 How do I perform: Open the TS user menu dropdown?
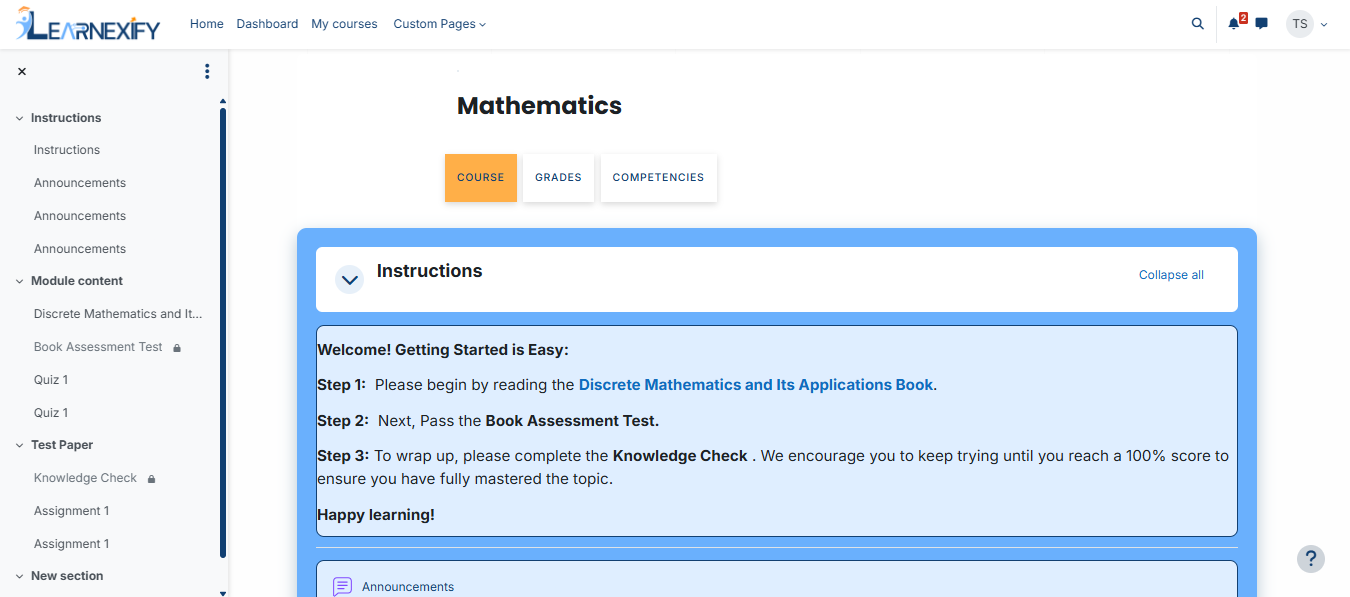pos(1307,24)
